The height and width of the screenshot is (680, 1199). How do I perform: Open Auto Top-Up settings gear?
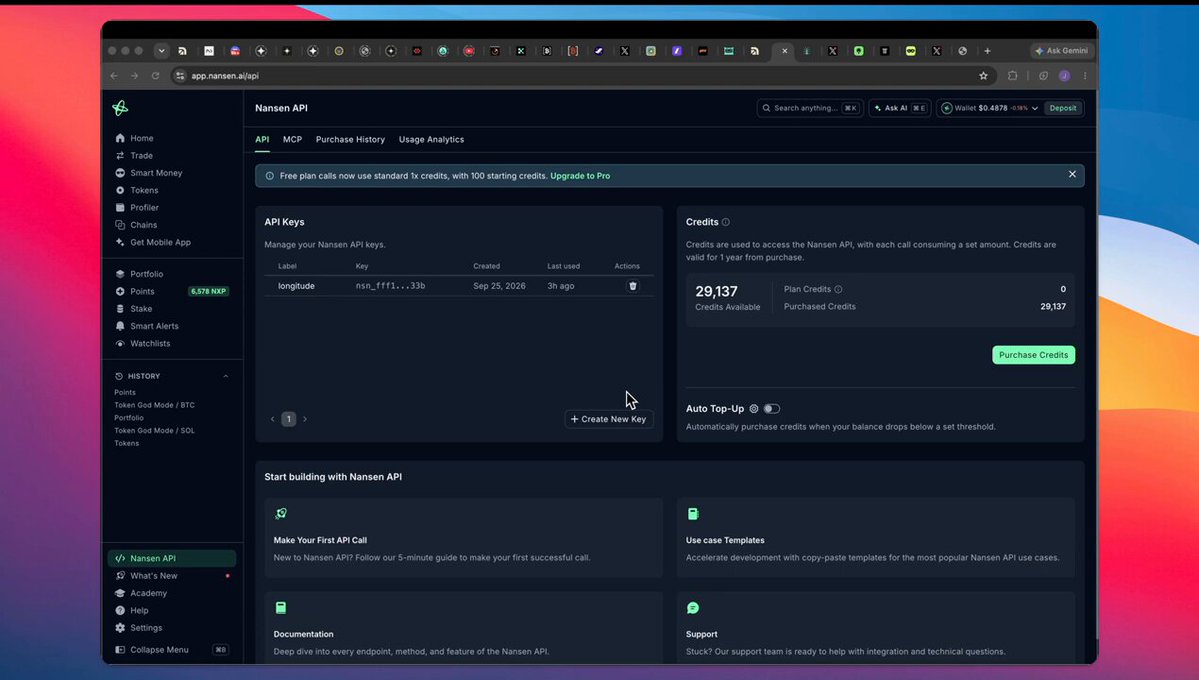pos(754,409)
